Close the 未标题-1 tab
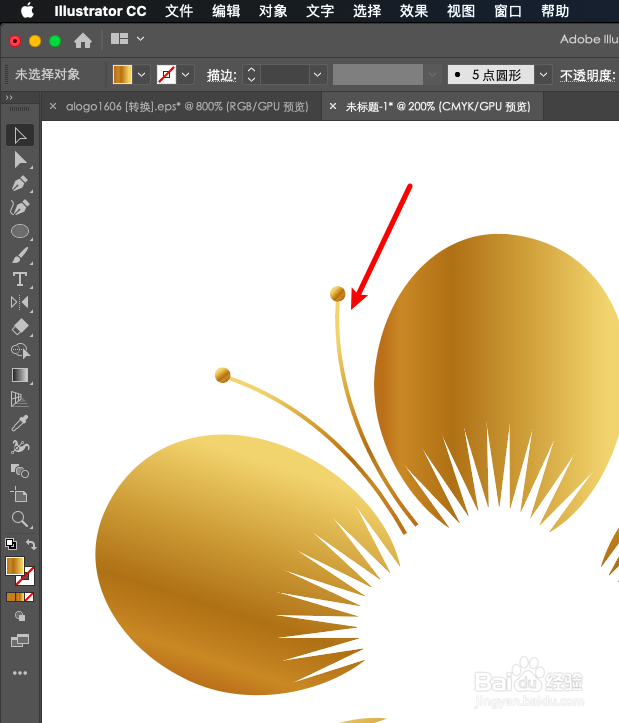This screenshot has height=723, width=619. coord(333,107)
